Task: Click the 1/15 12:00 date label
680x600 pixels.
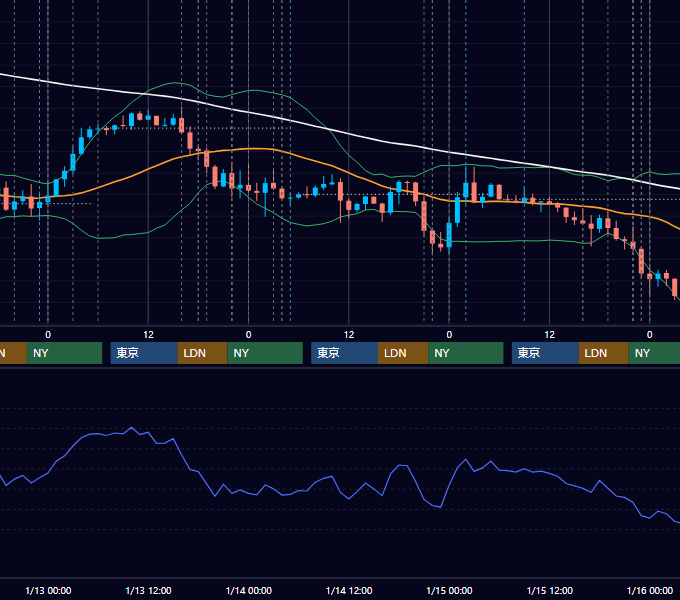Action: 549,590
